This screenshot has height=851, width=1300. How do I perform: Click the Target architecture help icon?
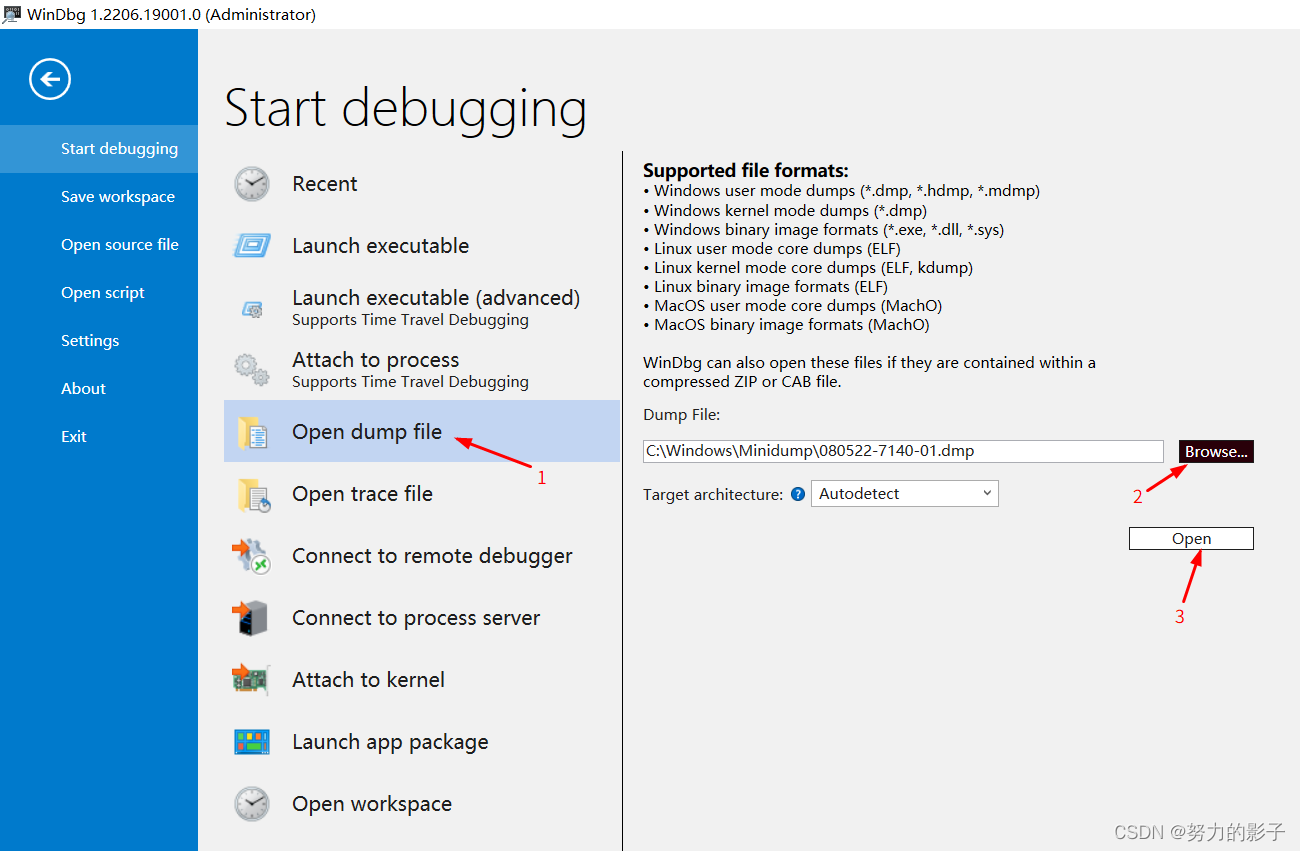pyautogui.click(x=798, y=494)
